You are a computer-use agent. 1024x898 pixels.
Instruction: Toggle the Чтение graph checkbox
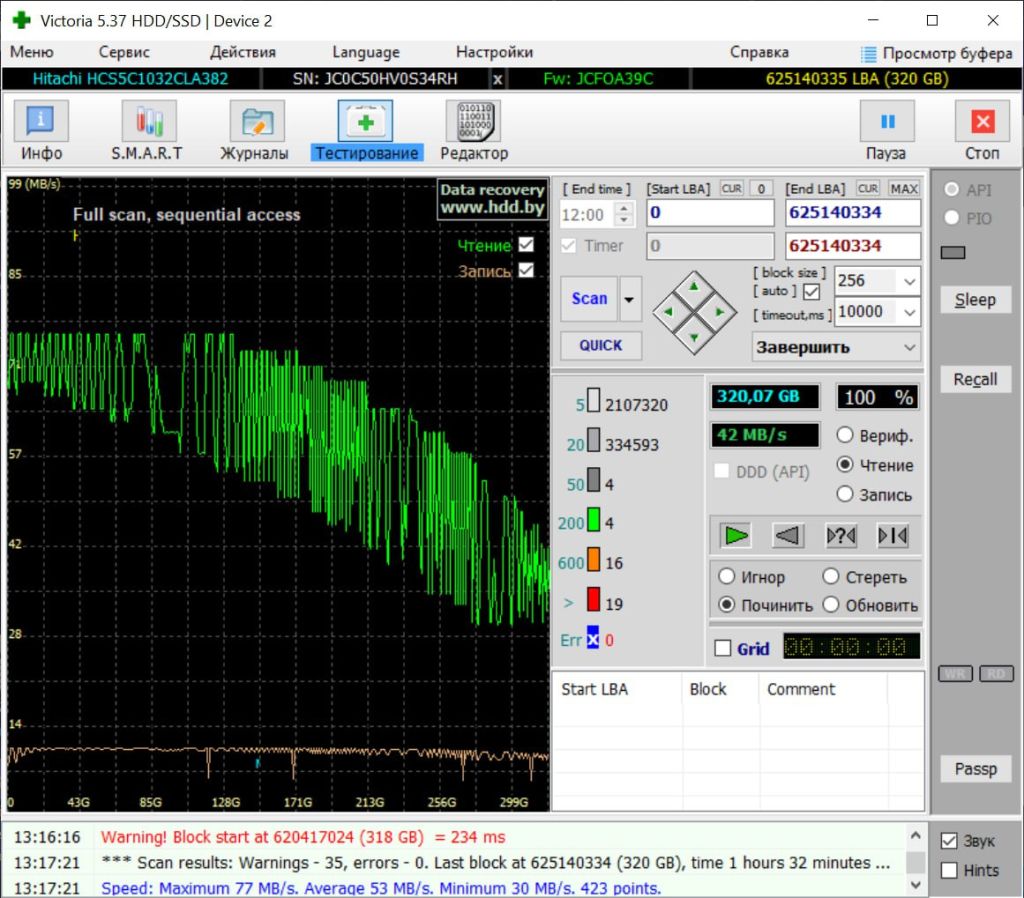526,244
